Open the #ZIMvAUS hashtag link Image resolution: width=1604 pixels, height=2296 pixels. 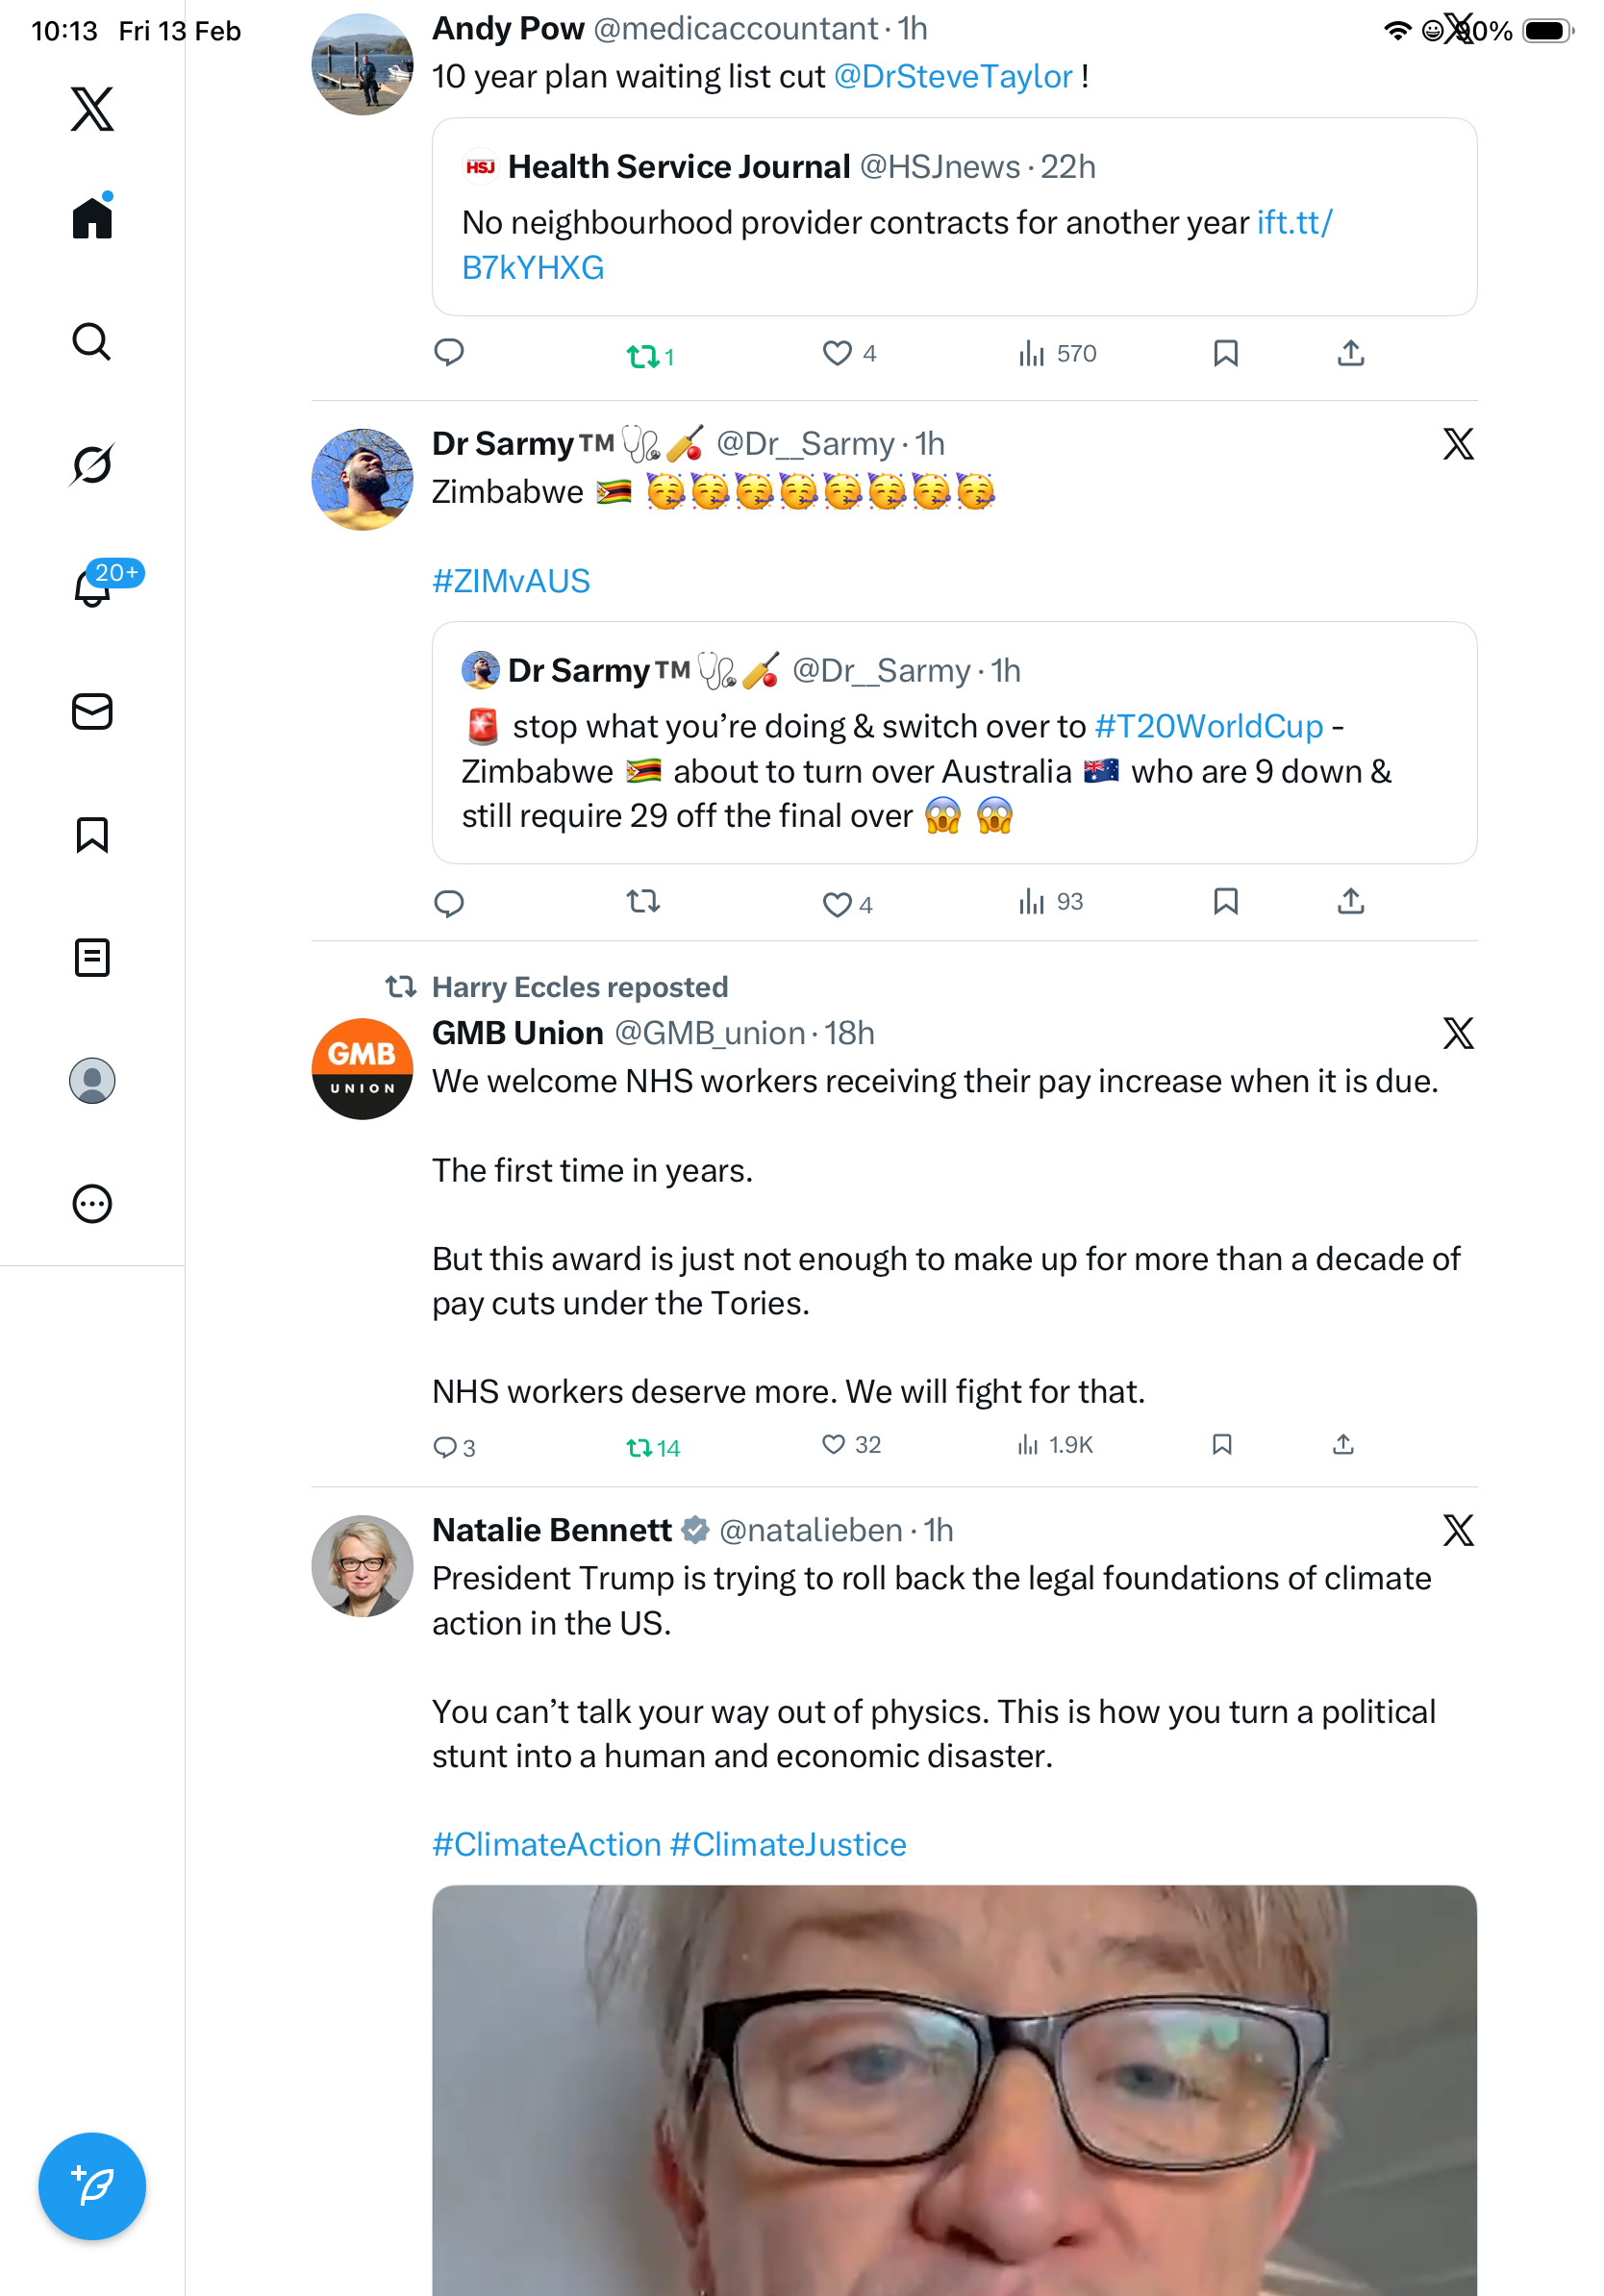(511, 581)
